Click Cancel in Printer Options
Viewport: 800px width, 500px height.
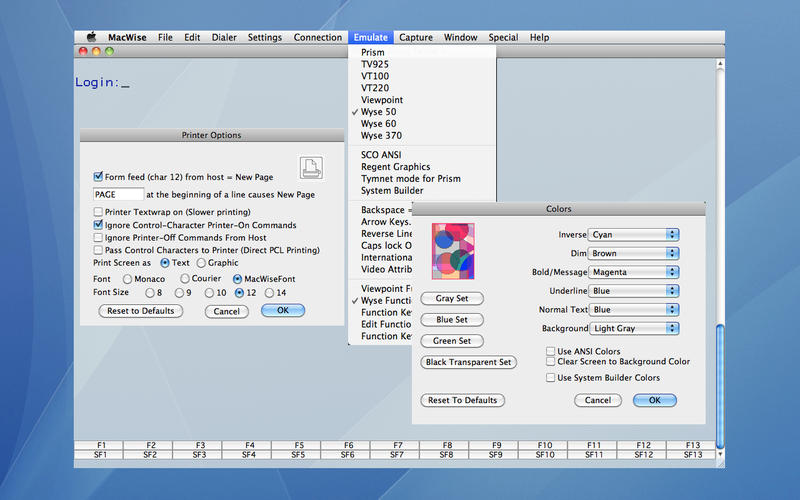click(227, 311)
